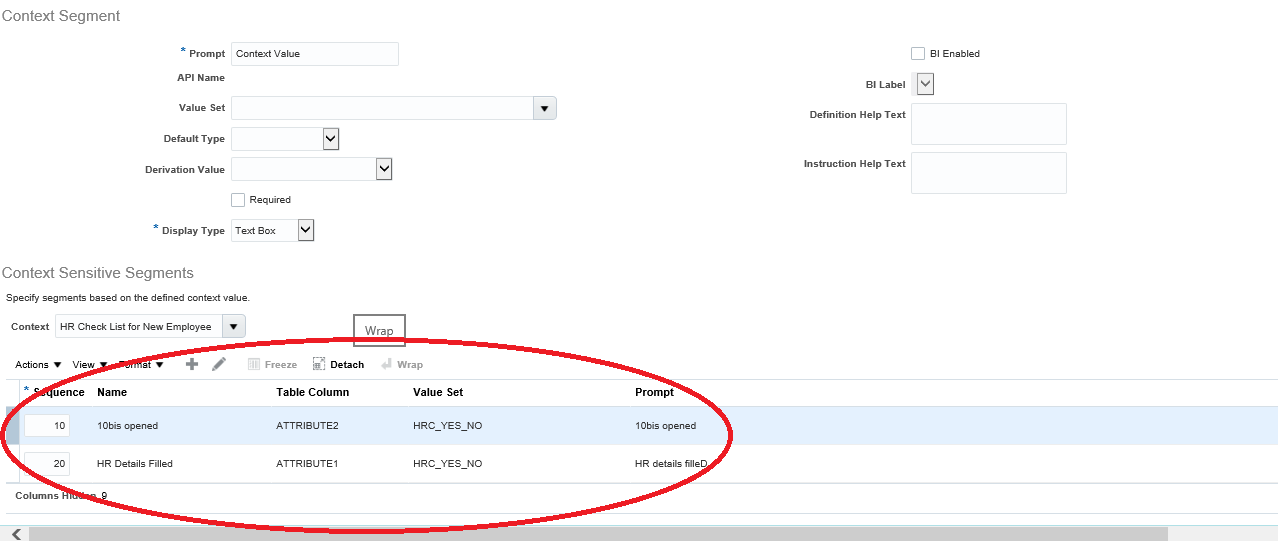Open the Display Type dropdown
Screen dimensions: 1278x541
pos(306,231)
